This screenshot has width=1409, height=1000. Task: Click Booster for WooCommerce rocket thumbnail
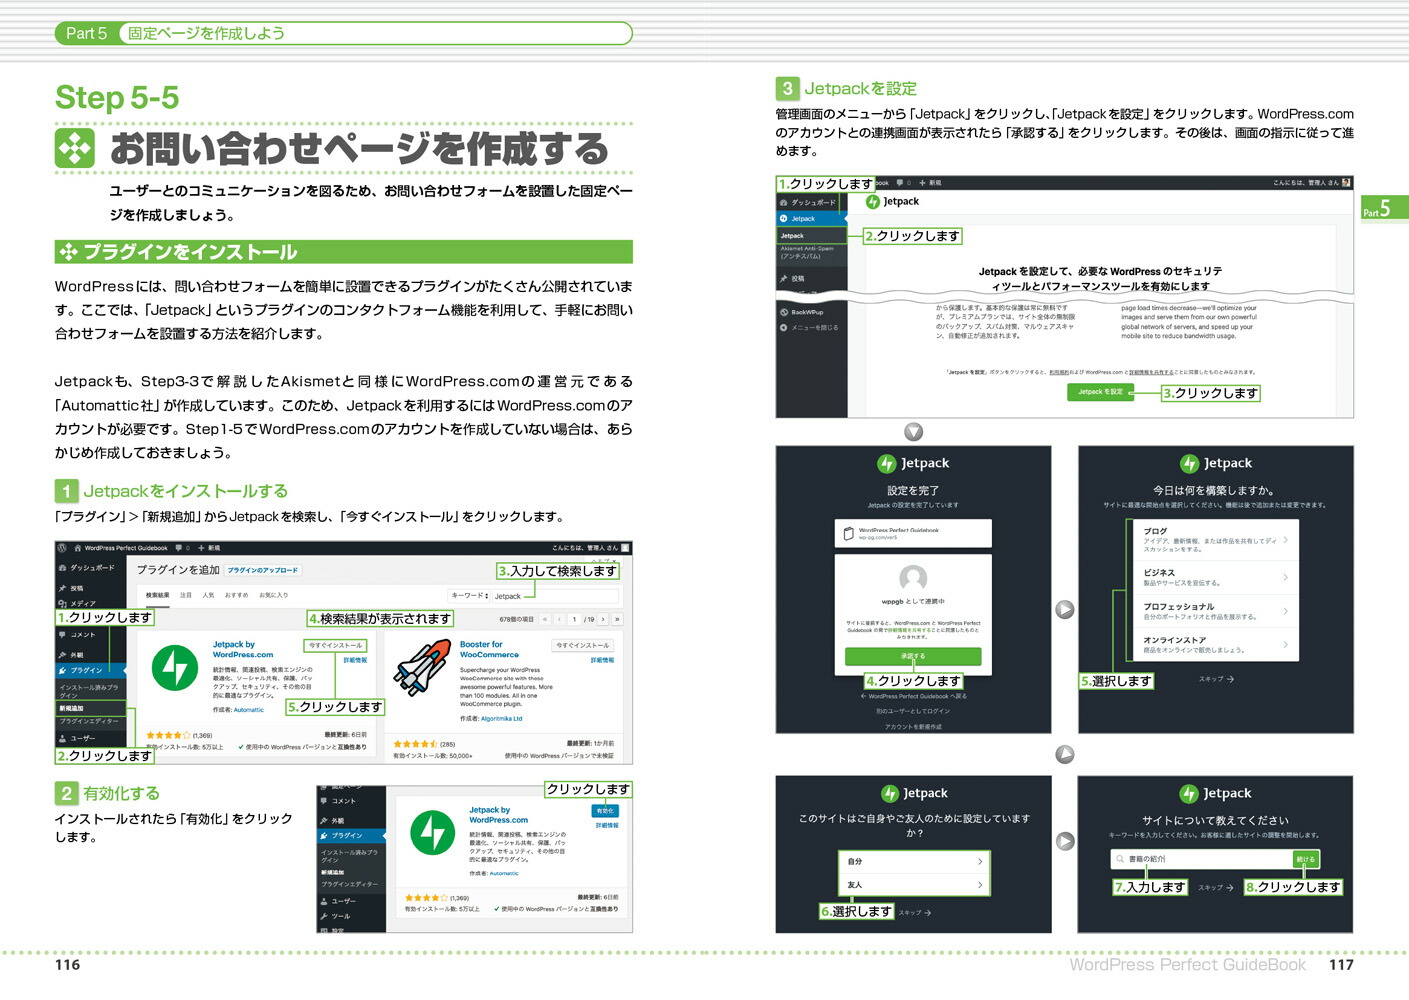[423, 668]
